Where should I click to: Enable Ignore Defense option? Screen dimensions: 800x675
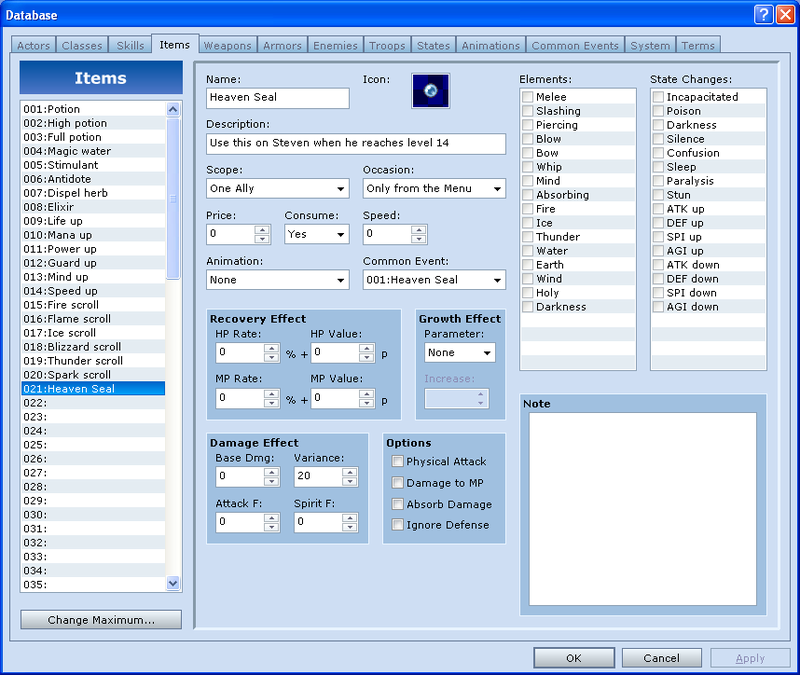click(x=398, y=525)
